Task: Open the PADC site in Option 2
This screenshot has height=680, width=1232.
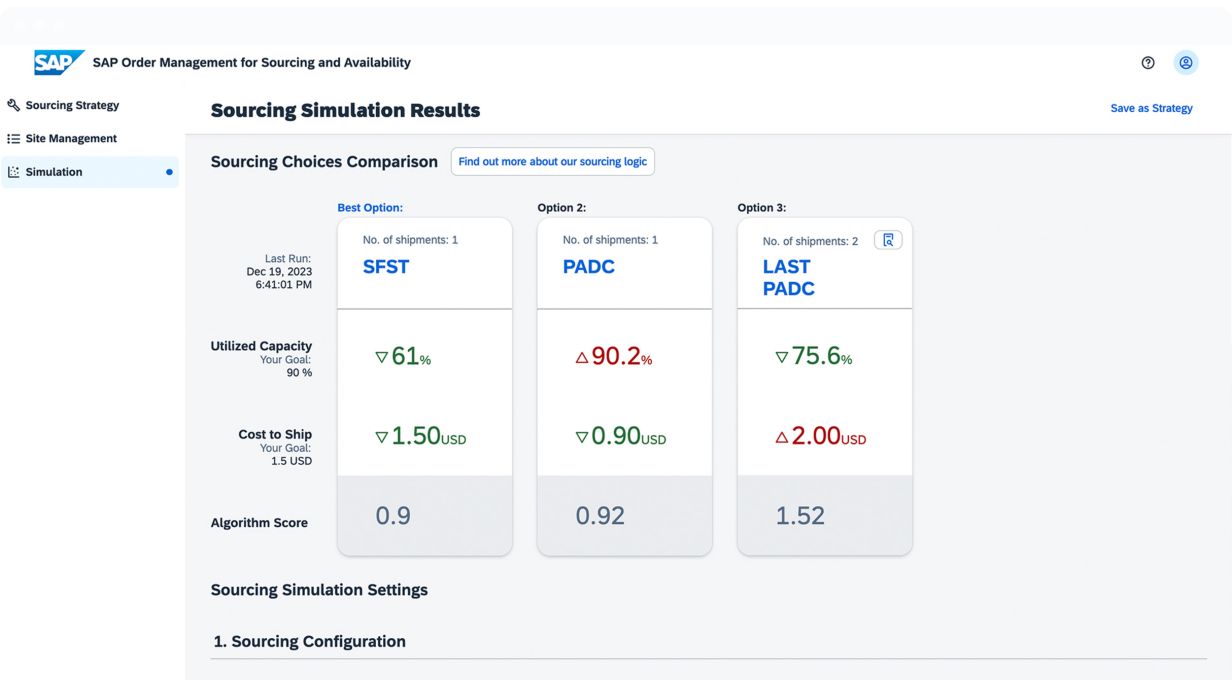Action: tap(588, 267)
